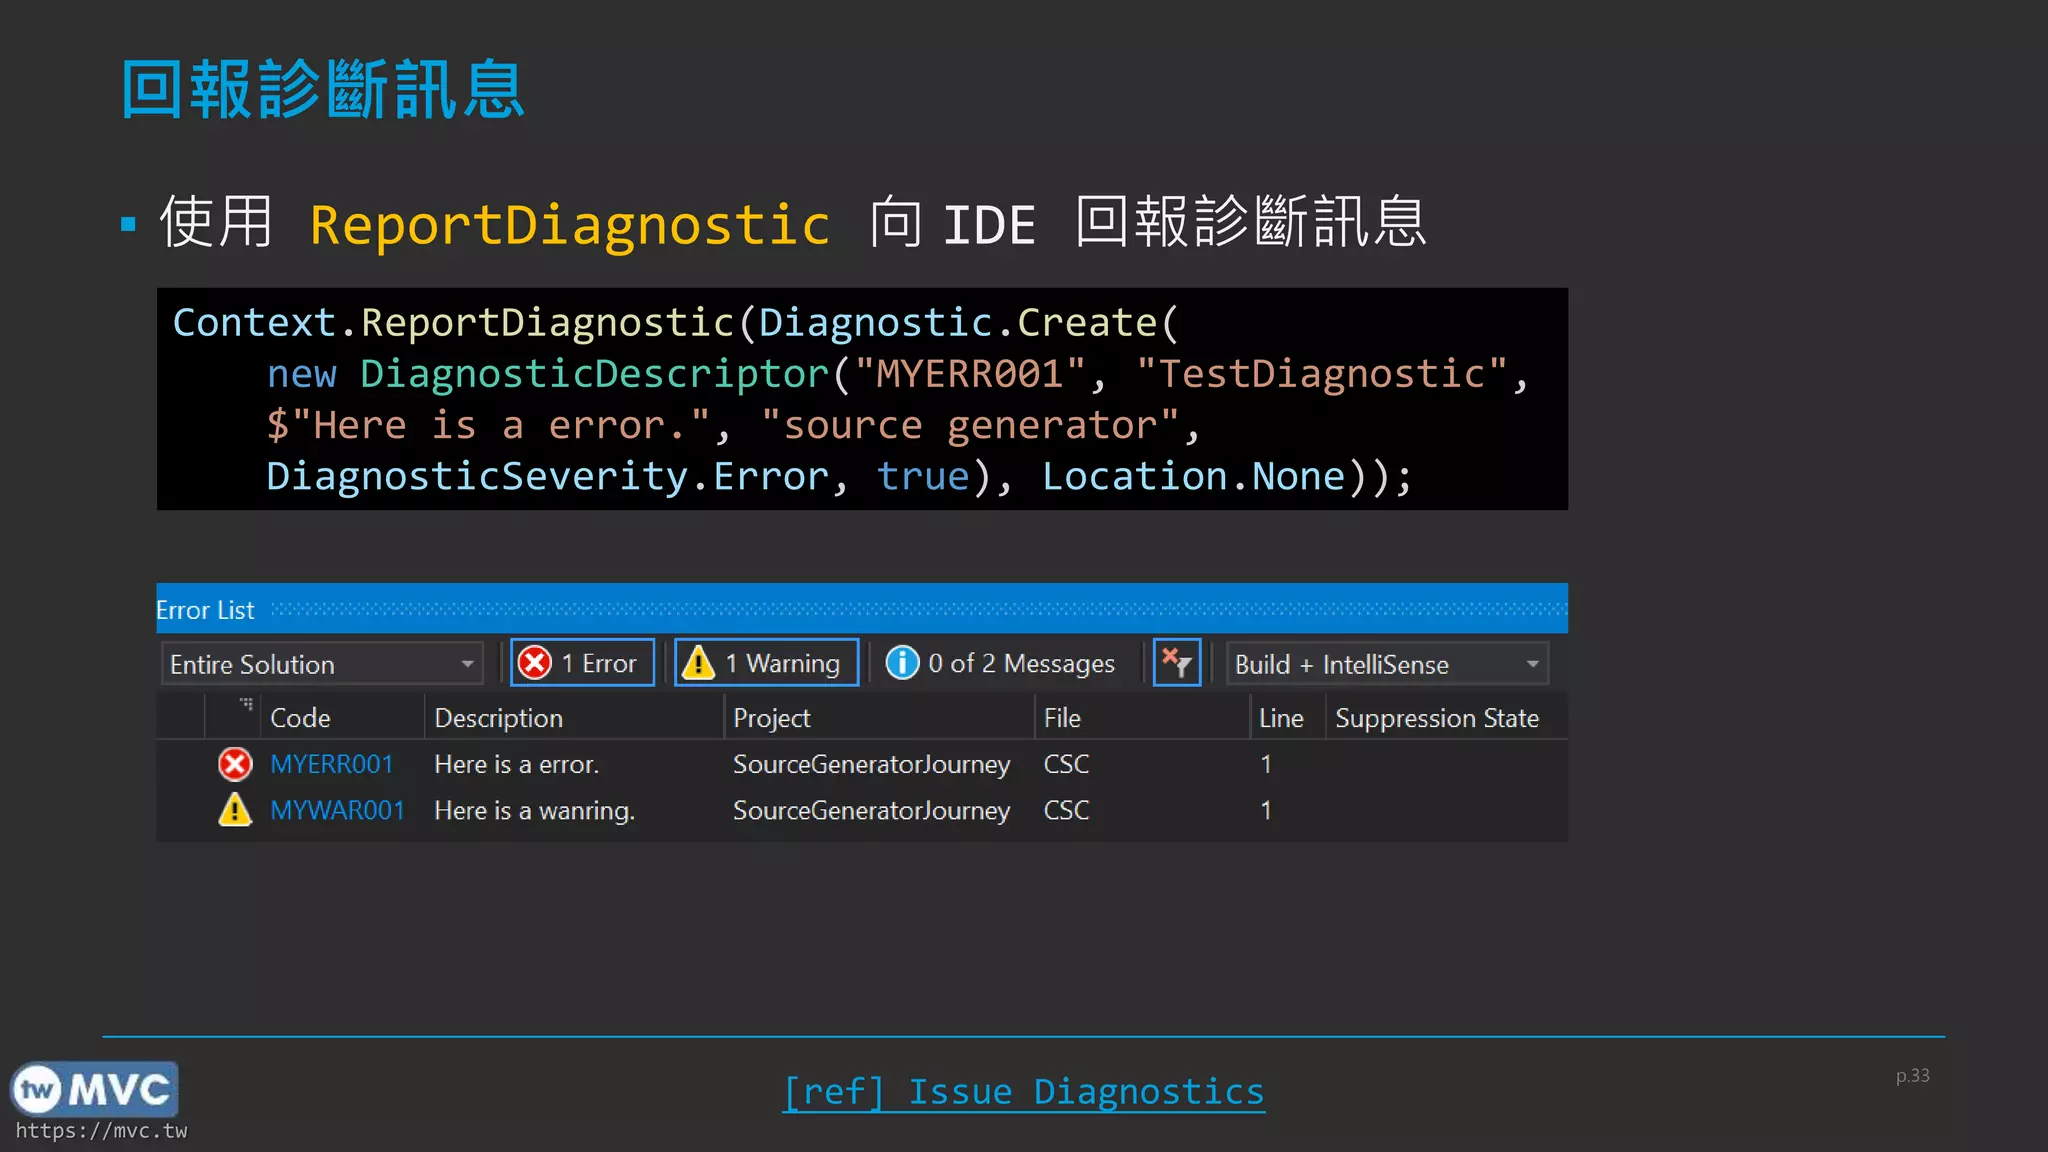
Task: Toggle the 0 of 2 Messages filter
Action: (x=1001, y=663)
